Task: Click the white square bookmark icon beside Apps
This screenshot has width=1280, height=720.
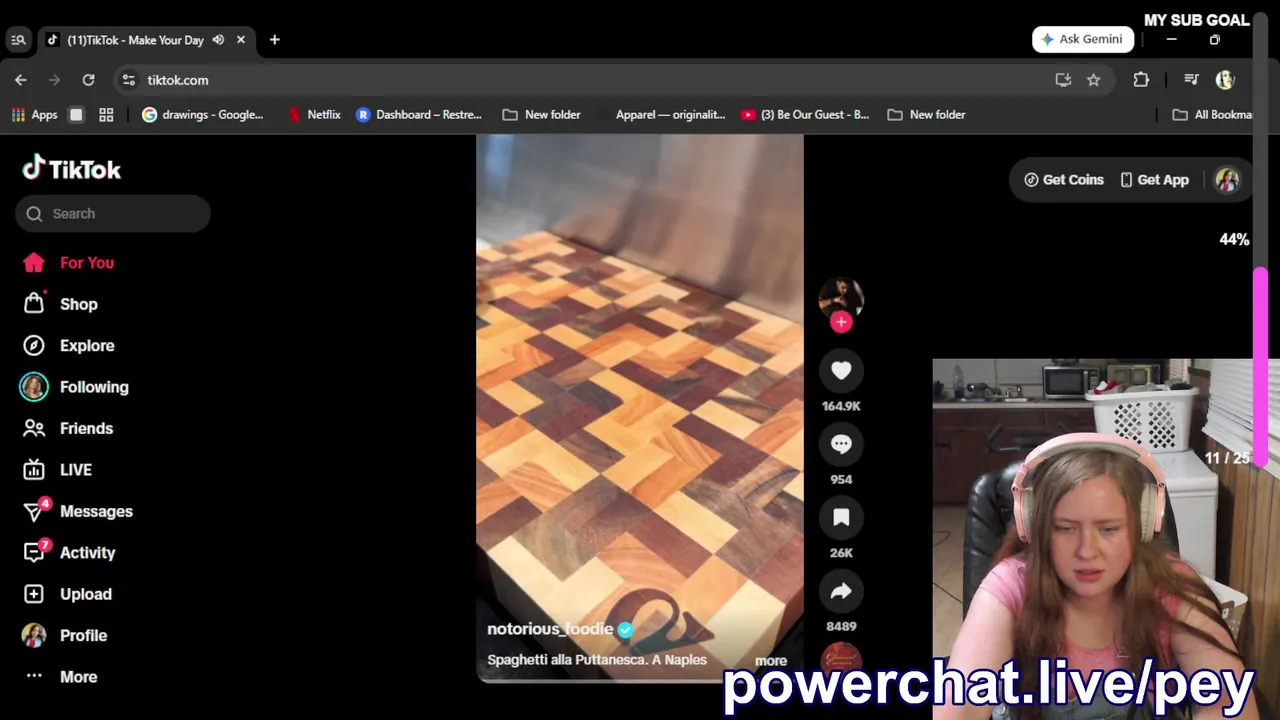Action: tap(76, 115)
